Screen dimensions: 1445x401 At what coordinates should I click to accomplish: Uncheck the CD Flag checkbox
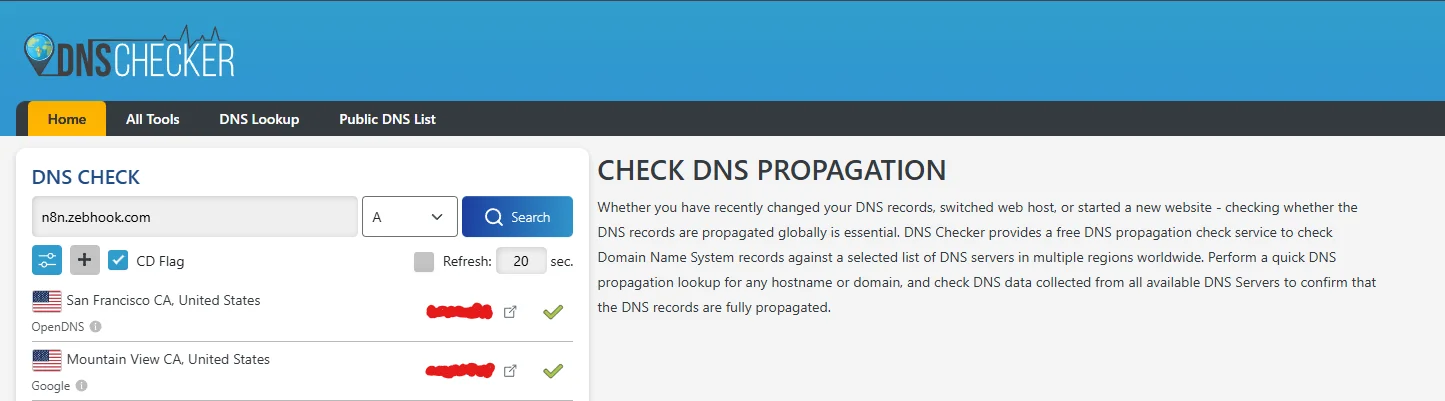118,260
